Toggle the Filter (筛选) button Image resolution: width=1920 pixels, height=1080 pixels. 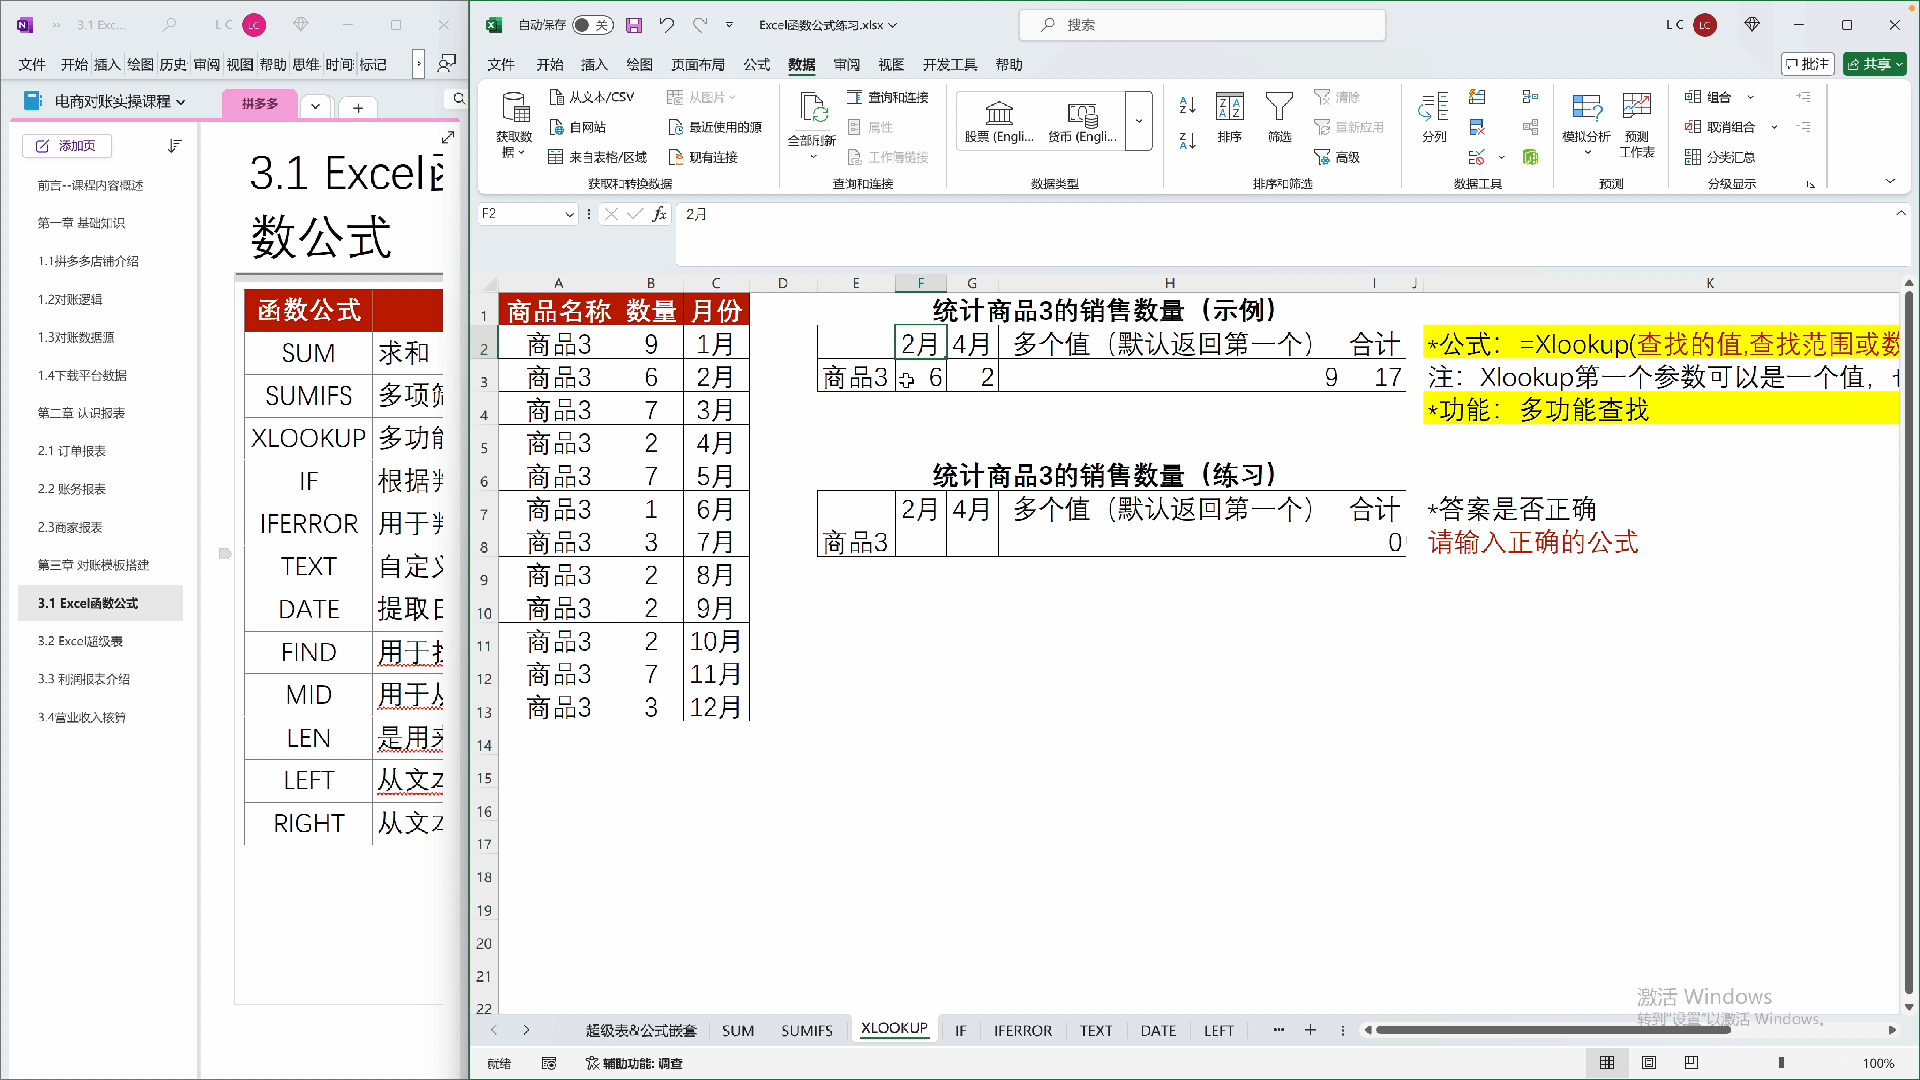(1279, 118)
